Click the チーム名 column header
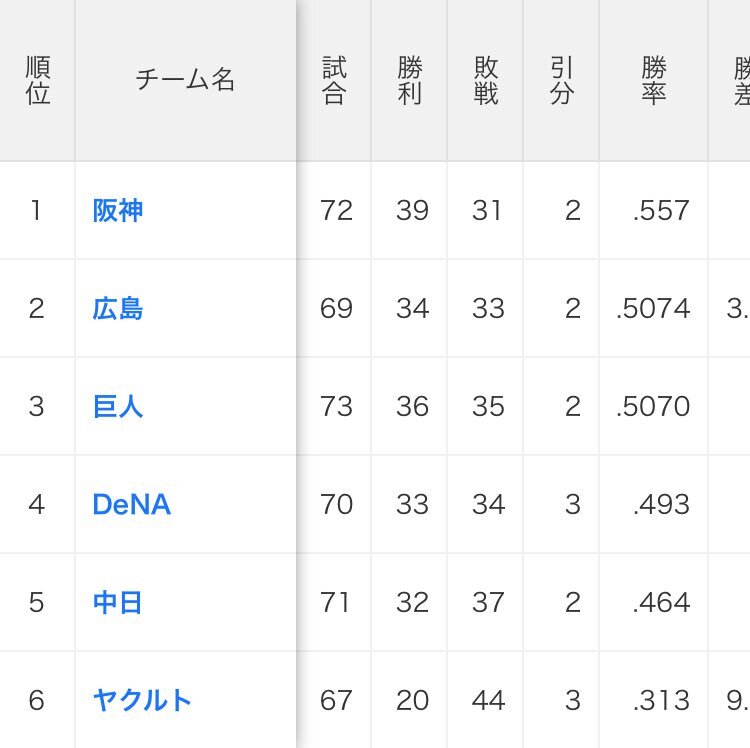The image size is (750, 748). coord(186,80)
